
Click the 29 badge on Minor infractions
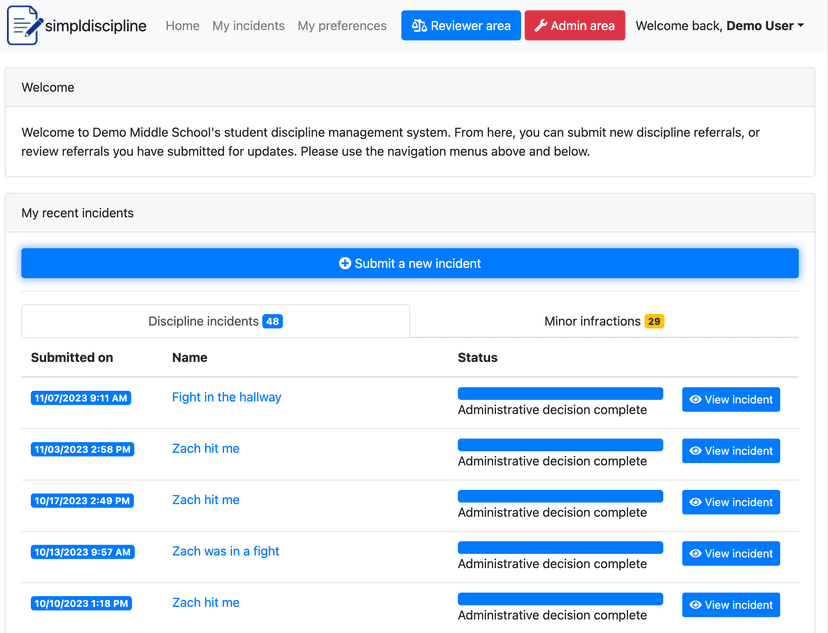click(x=654, y=321)
